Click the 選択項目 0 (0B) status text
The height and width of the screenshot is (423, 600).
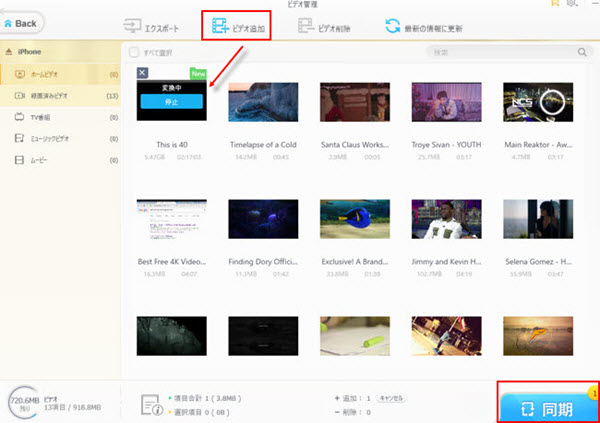[x=202, y=413]
